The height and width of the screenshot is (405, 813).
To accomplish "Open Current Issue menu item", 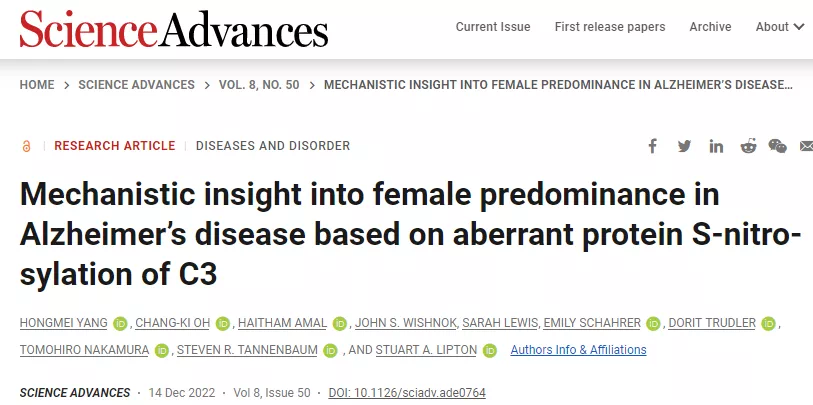I will pos(494,27).
